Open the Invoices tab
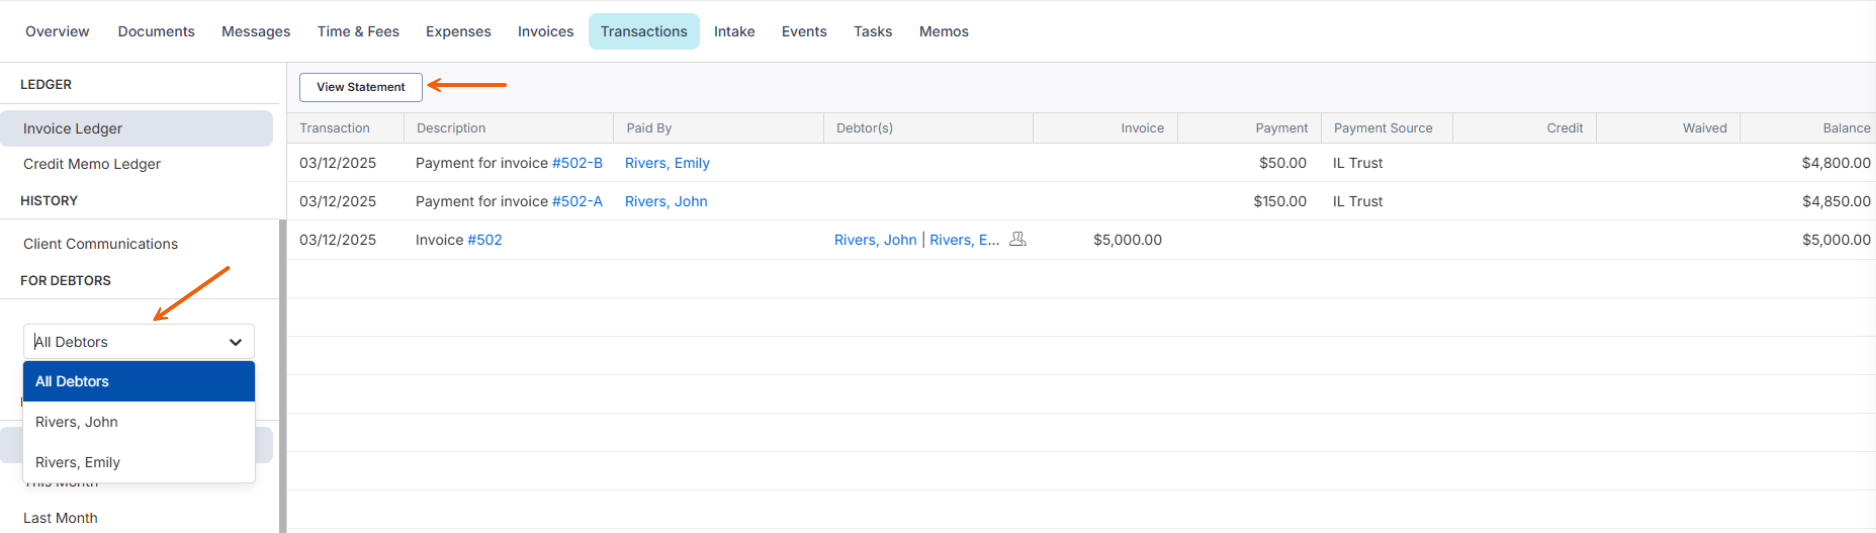The image size is (1876, 533). (545, 31)
